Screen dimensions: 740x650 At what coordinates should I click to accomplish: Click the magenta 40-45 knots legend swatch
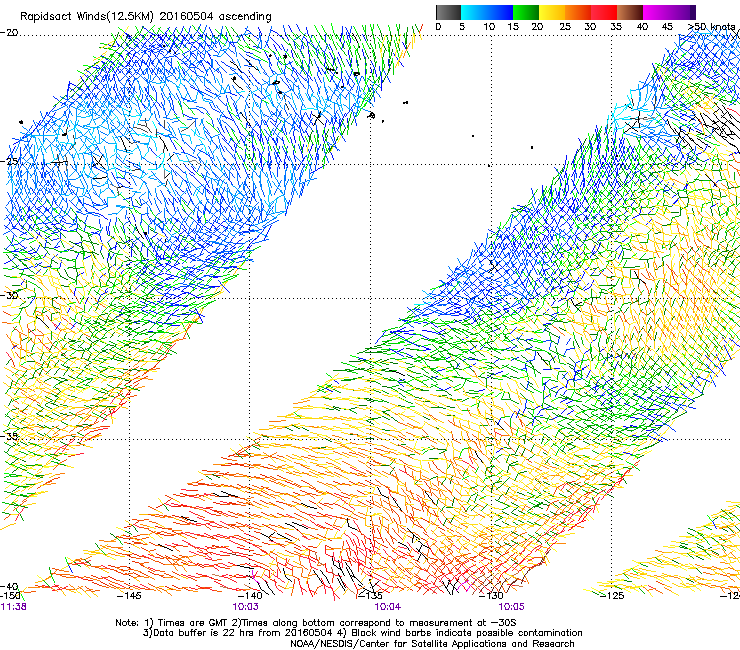[x=656, y=12]
